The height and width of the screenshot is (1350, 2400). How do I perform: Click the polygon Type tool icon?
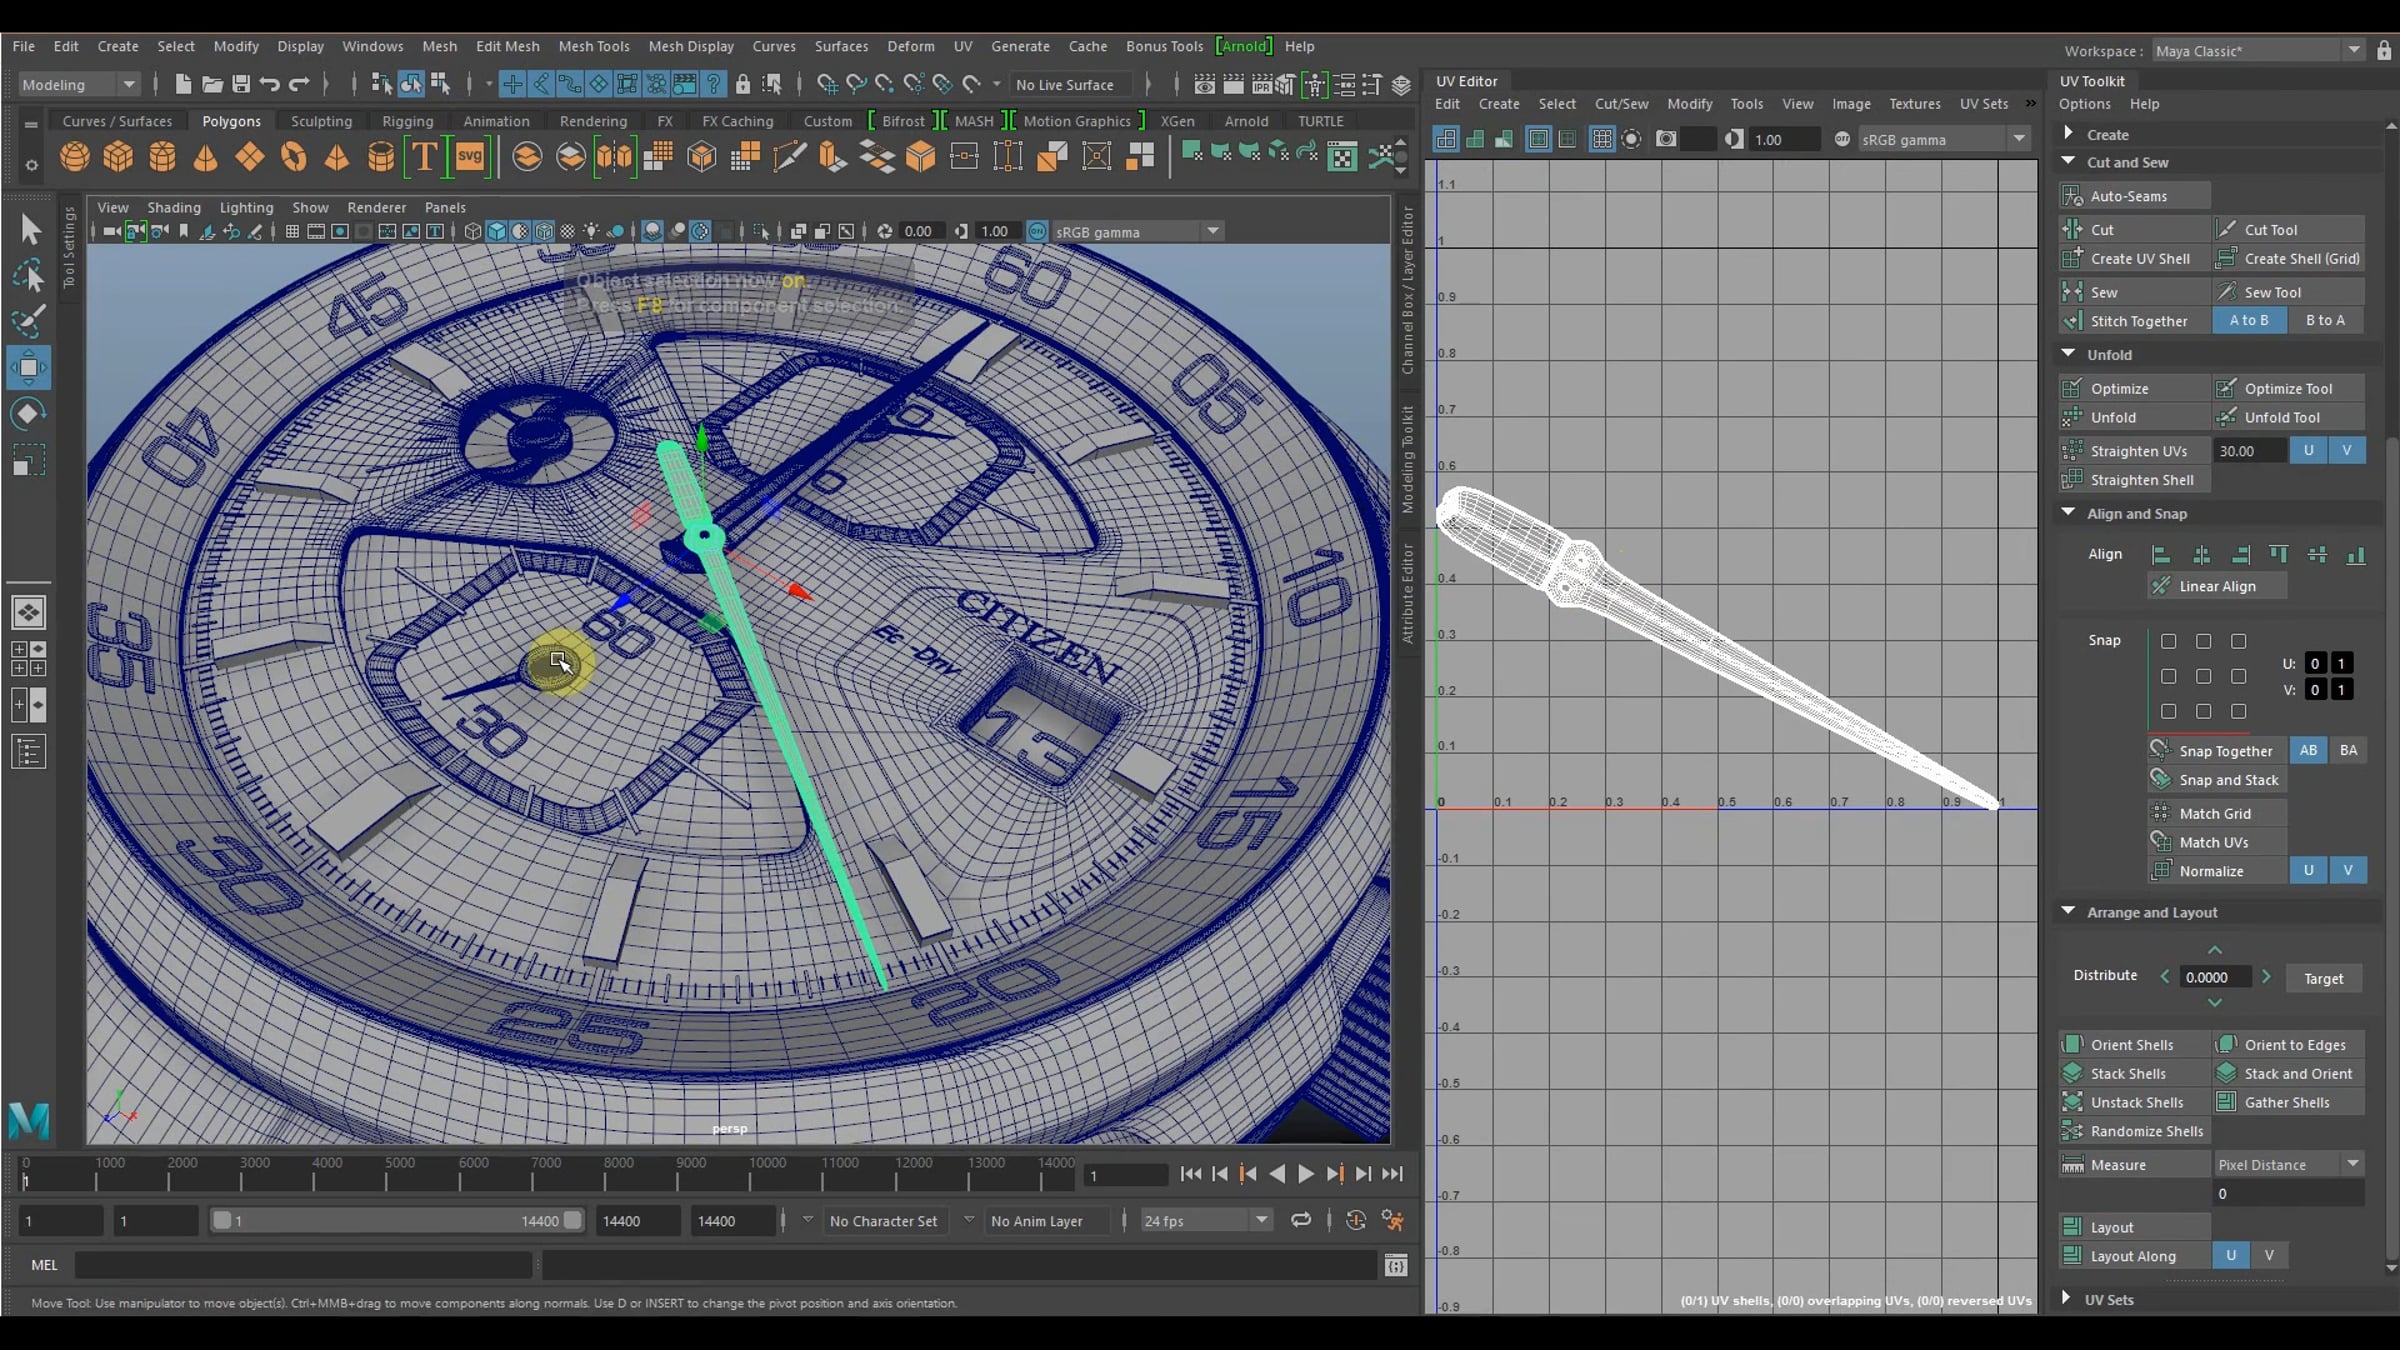(x=424, y=157)
